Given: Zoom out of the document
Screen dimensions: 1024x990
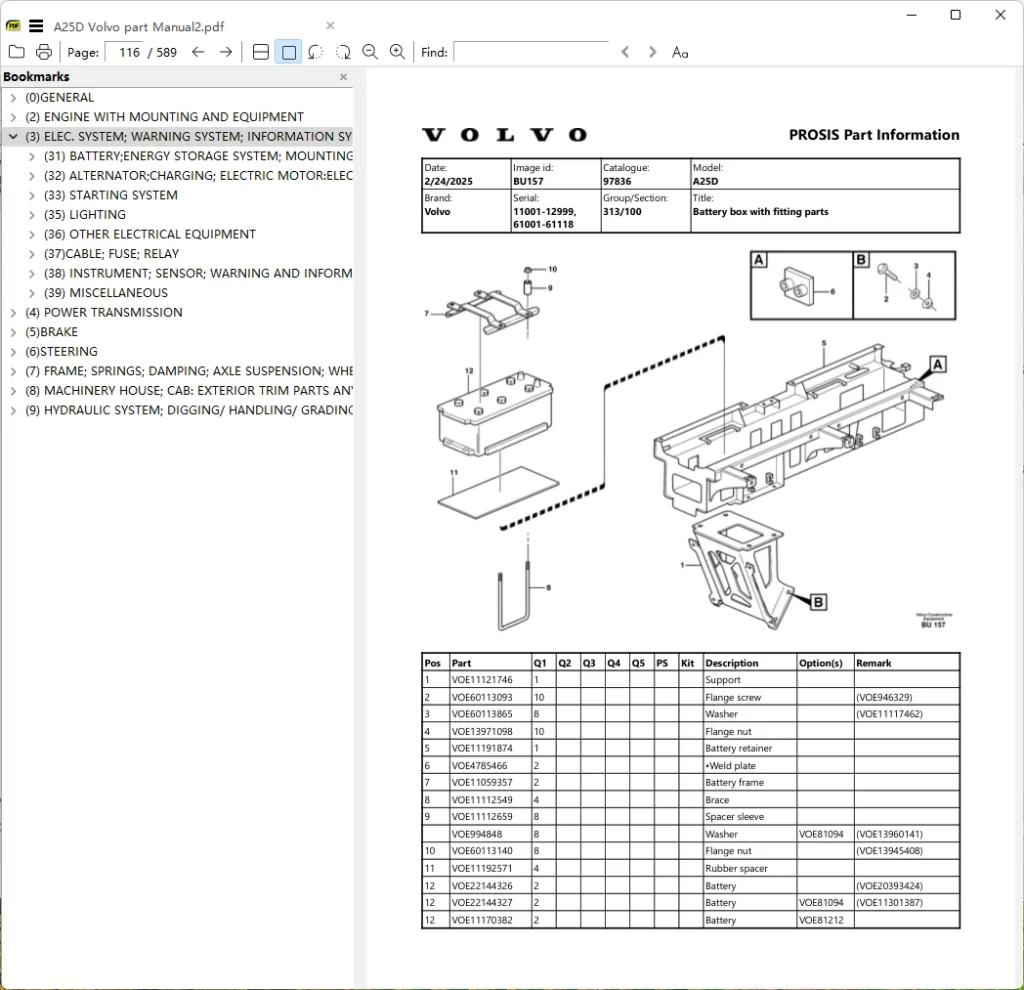Looking at the screenshot, I should (x=370, y=52).
